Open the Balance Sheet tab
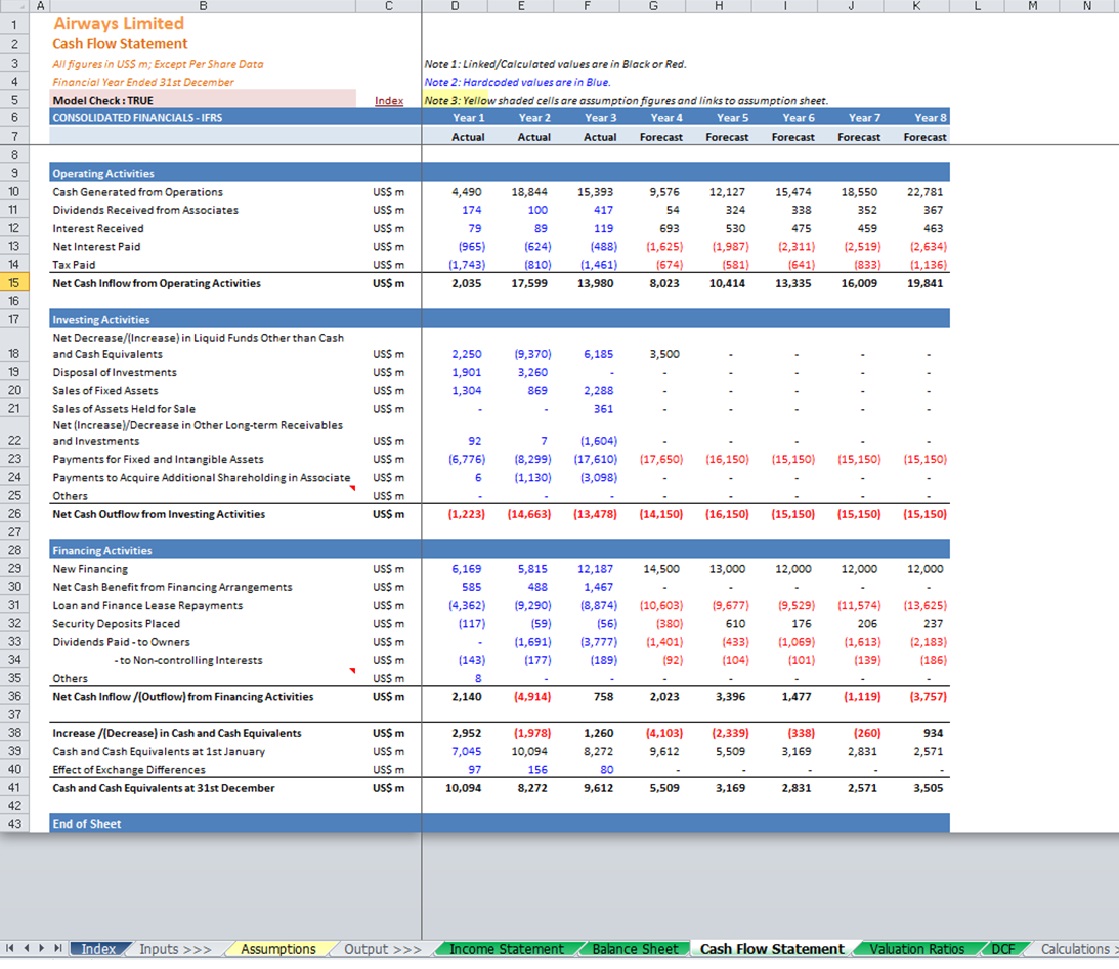The height and width of the screenshot is (969, 1119). 635,949
